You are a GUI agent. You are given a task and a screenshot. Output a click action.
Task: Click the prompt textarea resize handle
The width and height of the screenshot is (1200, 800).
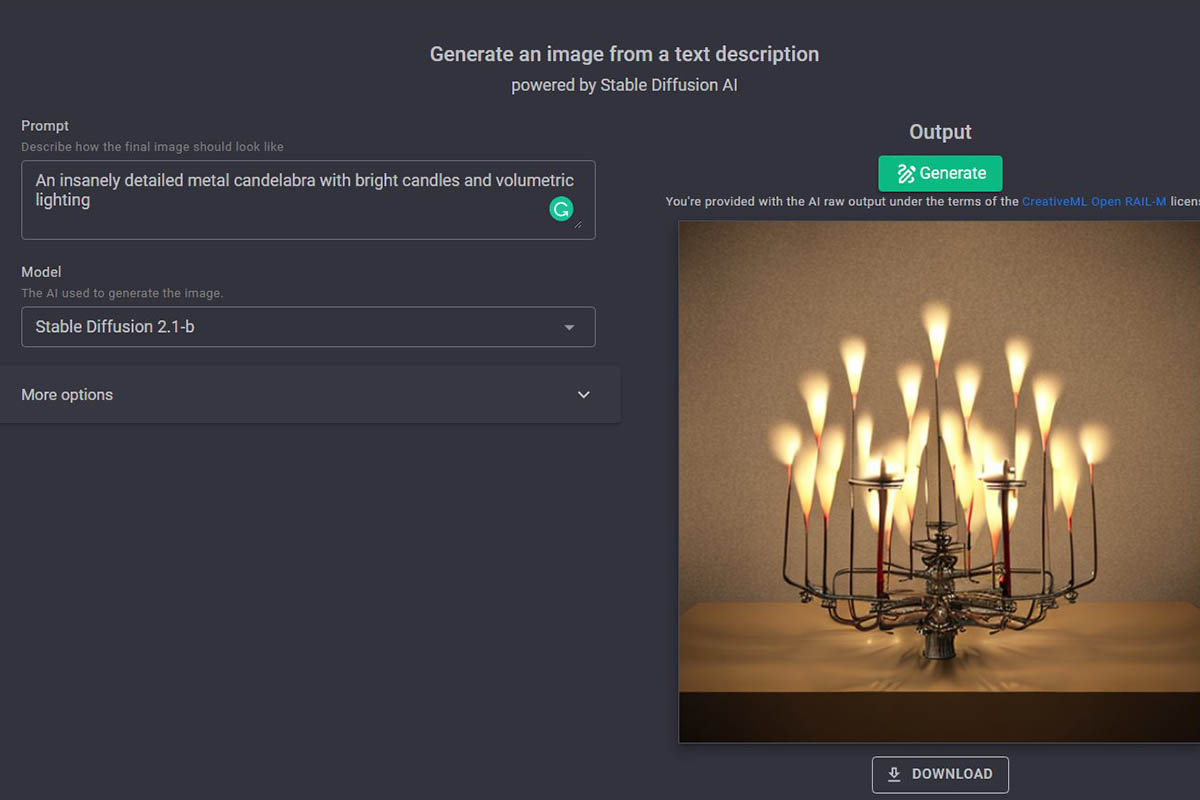578,224
